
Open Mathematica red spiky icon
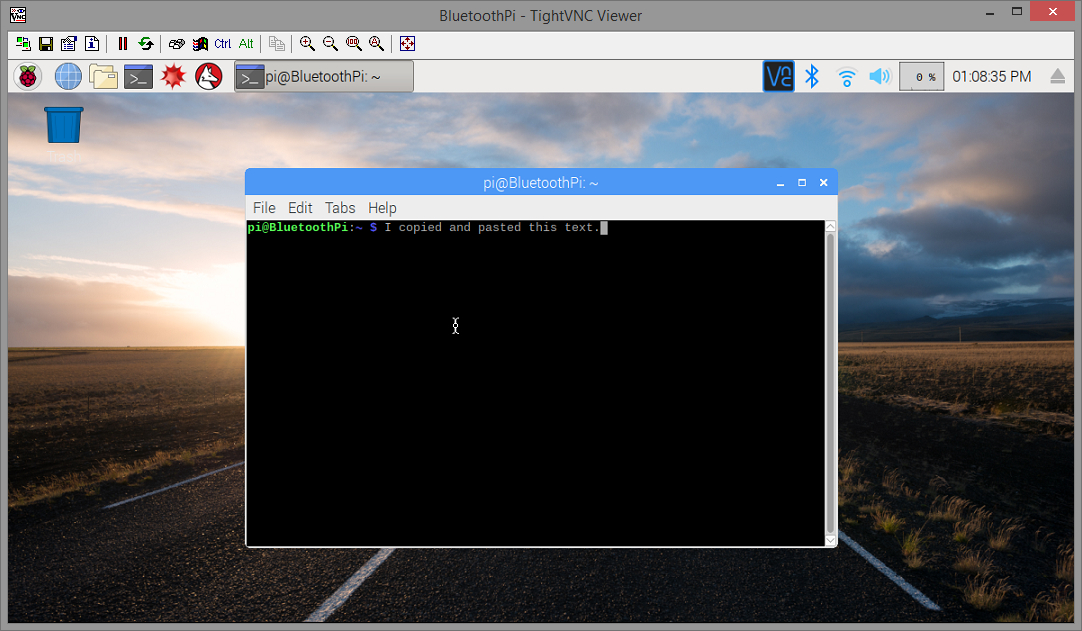coord(173,76)
